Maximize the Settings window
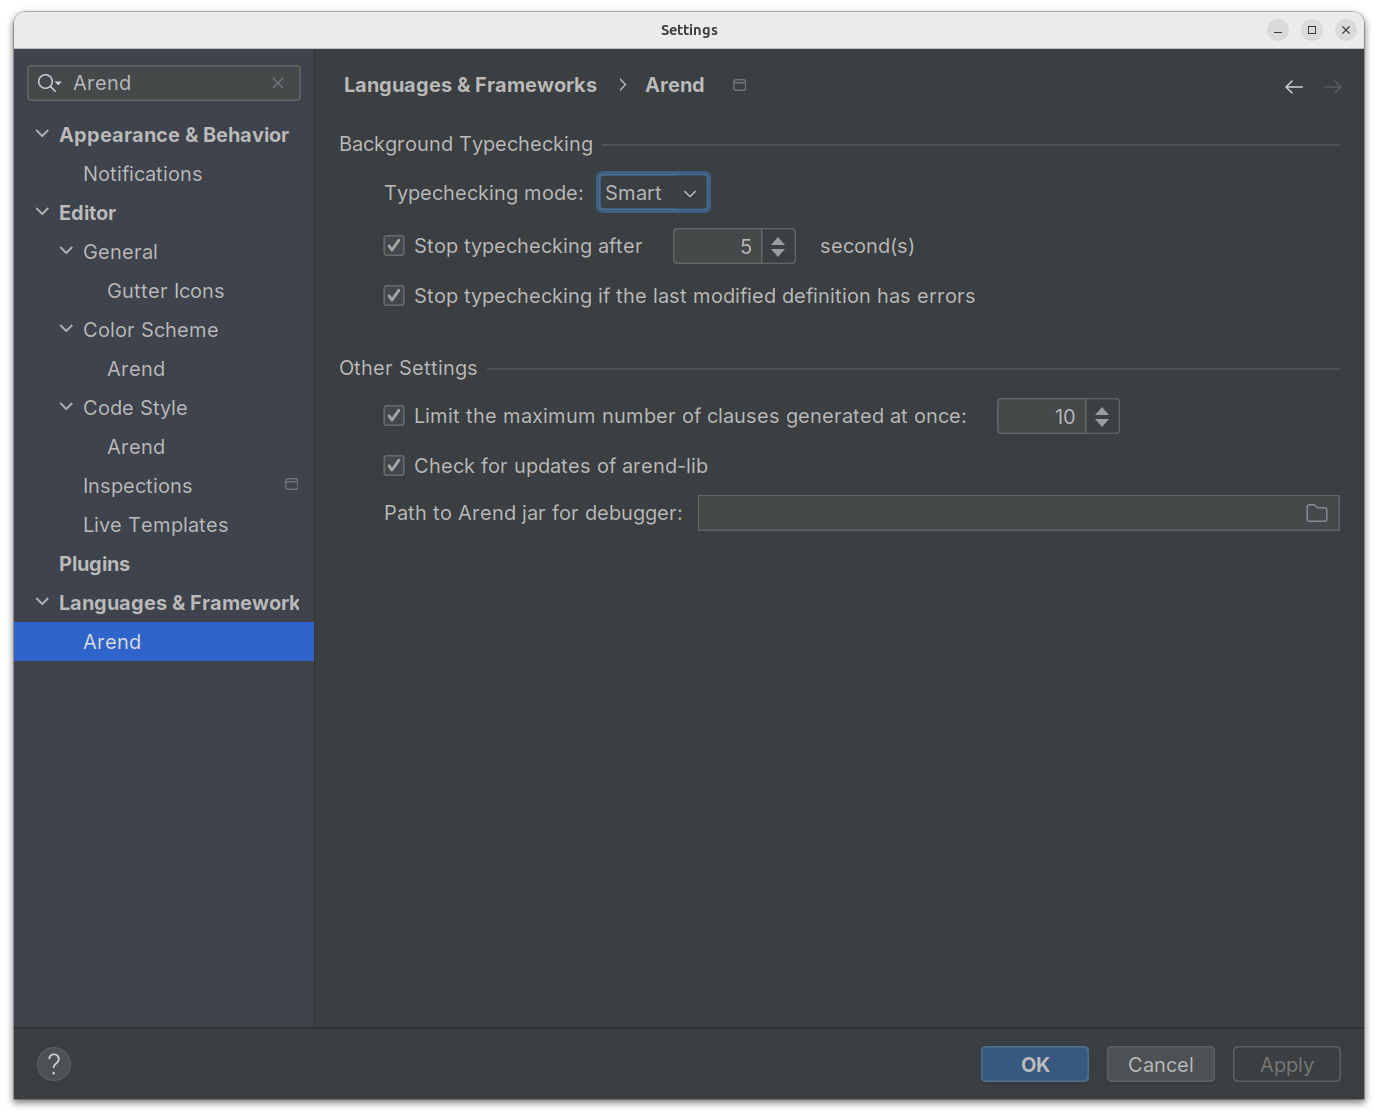This screenshot has width=1378, height=1116. coord(1312,30)
